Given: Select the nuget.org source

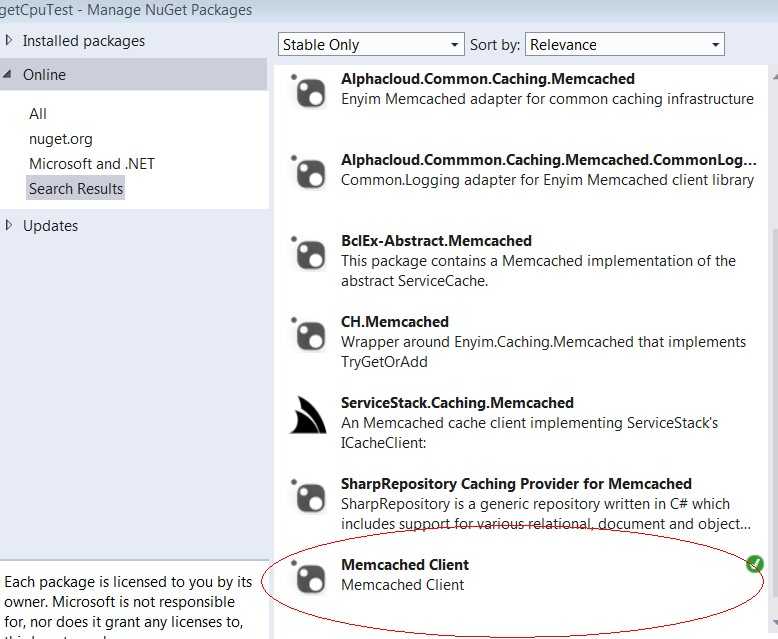Looking at the screenshot, I should point(61,139).
